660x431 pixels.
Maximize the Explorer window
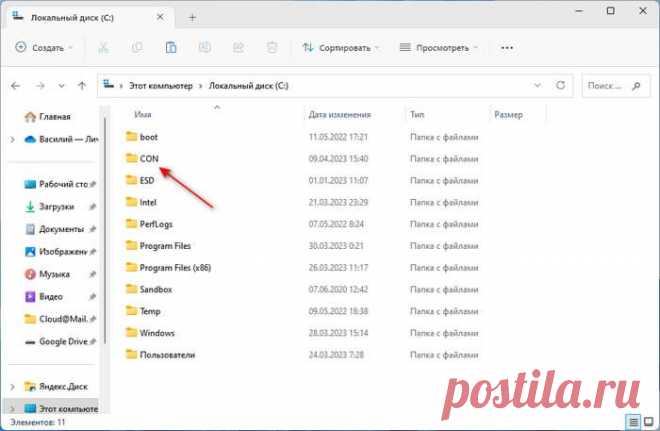pyautogui.click(x=611, y=11)
